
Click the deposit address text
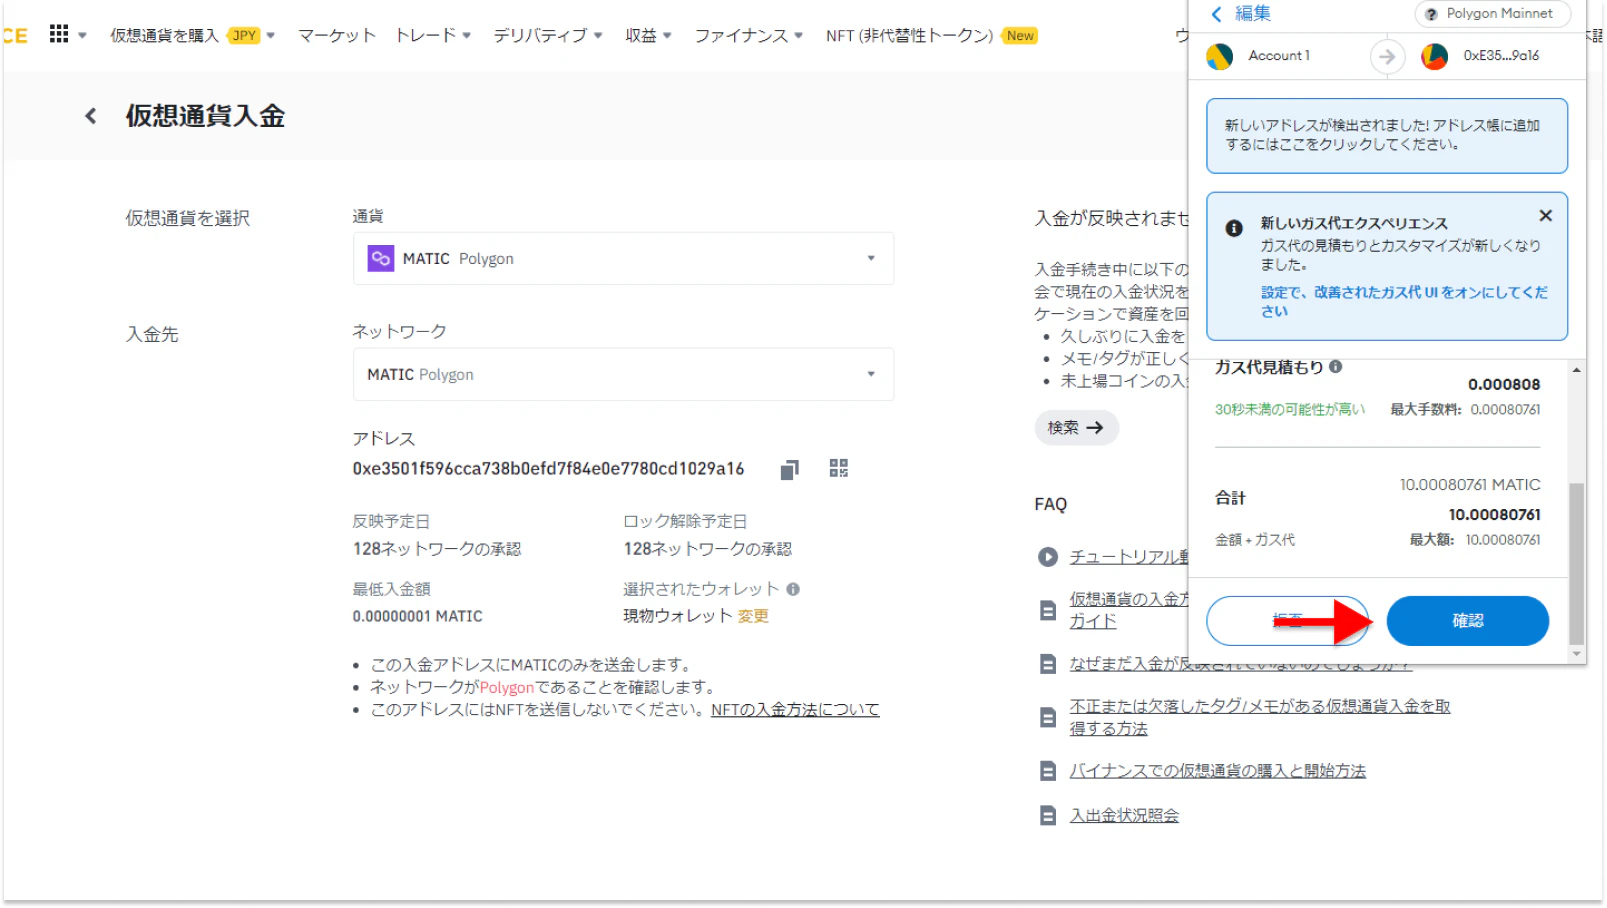(x=548, y=469)
